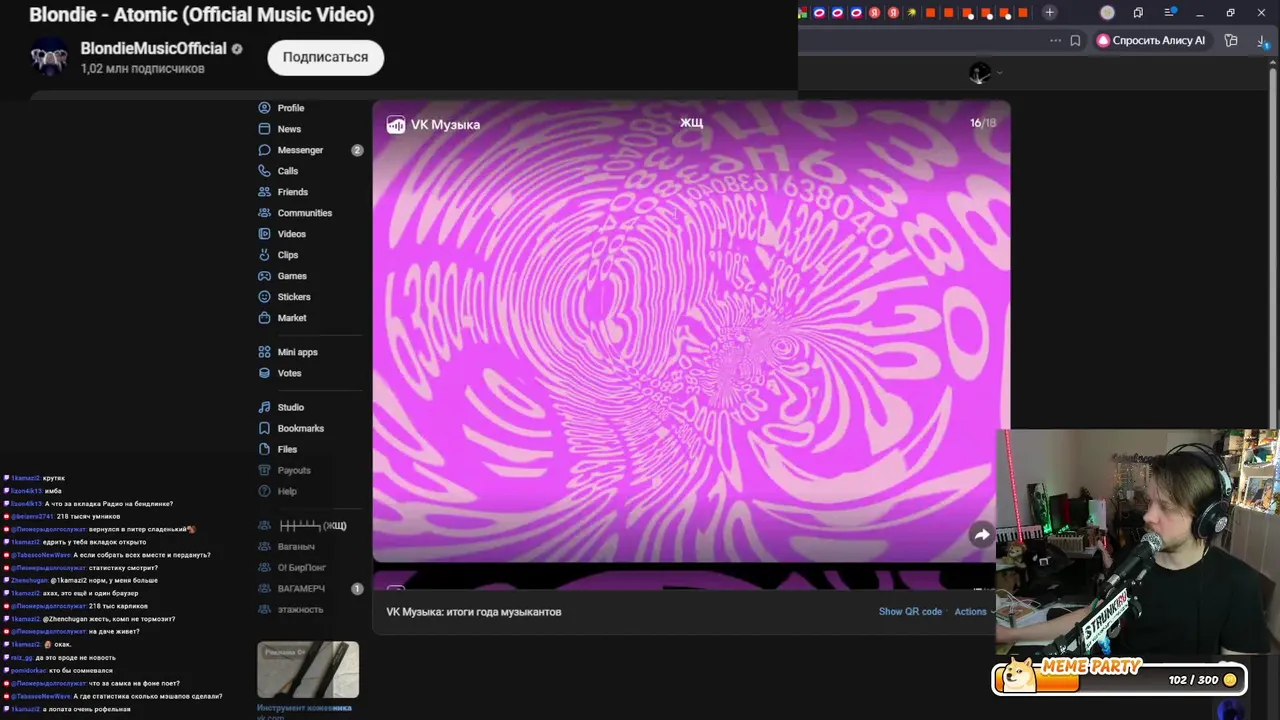Image resolution: width=1280 pixels, height=720 pixels.
Task: Open the browser downloads icon
Action: 1262,41
